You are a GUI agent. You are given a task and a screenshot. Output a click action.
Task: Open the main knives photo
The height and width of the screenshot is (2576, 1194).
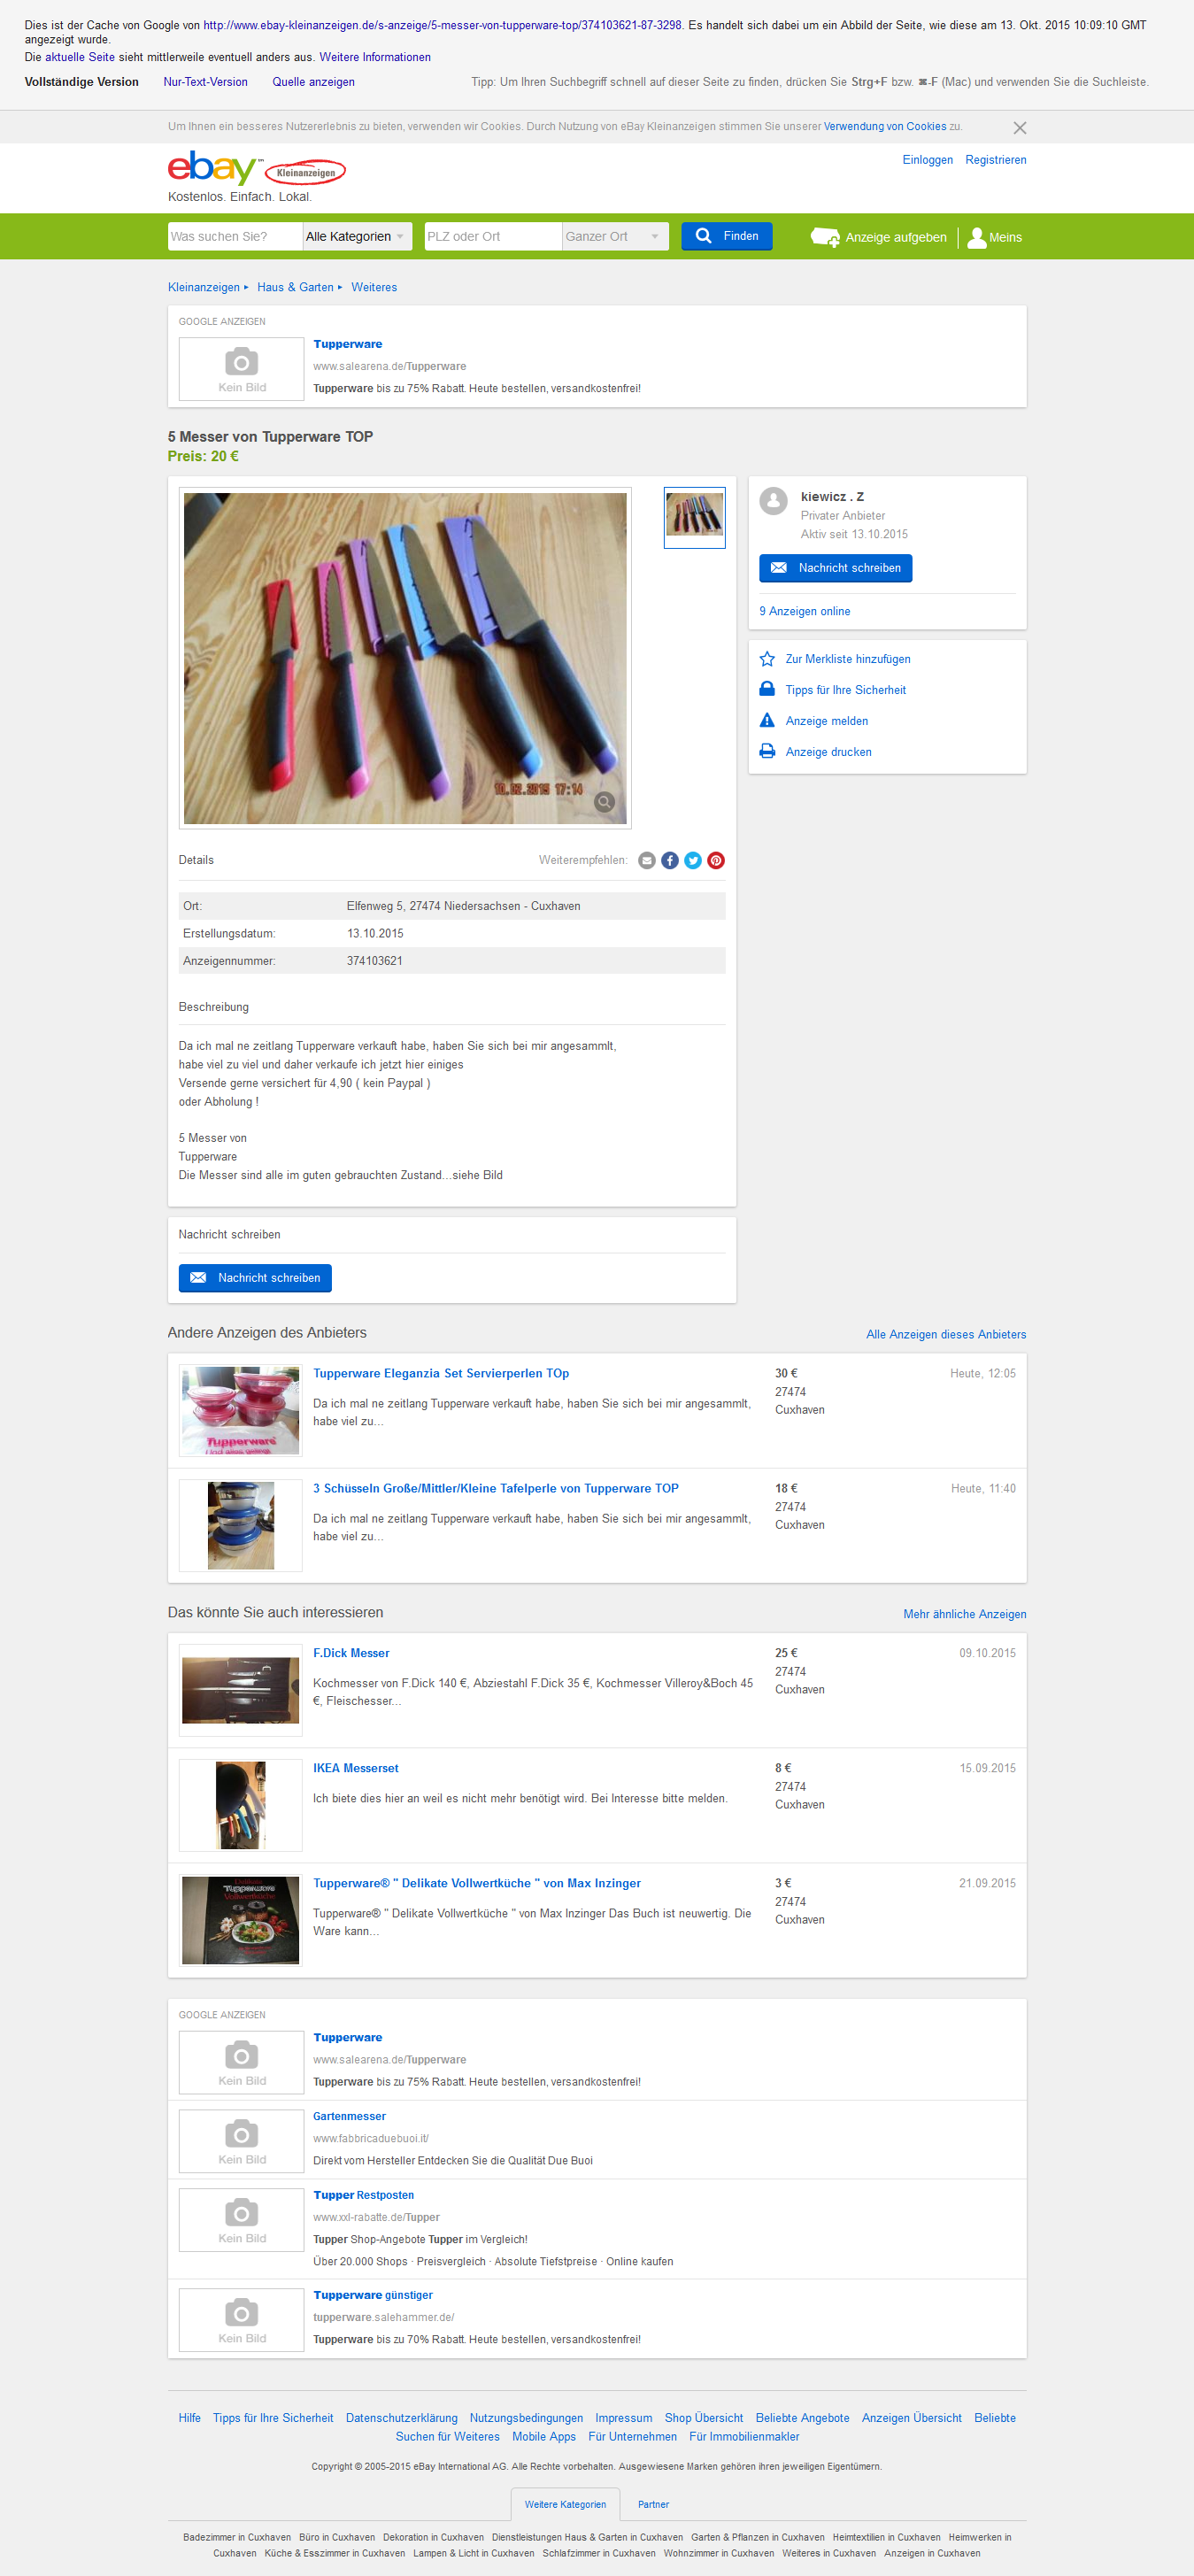(405, 658)
